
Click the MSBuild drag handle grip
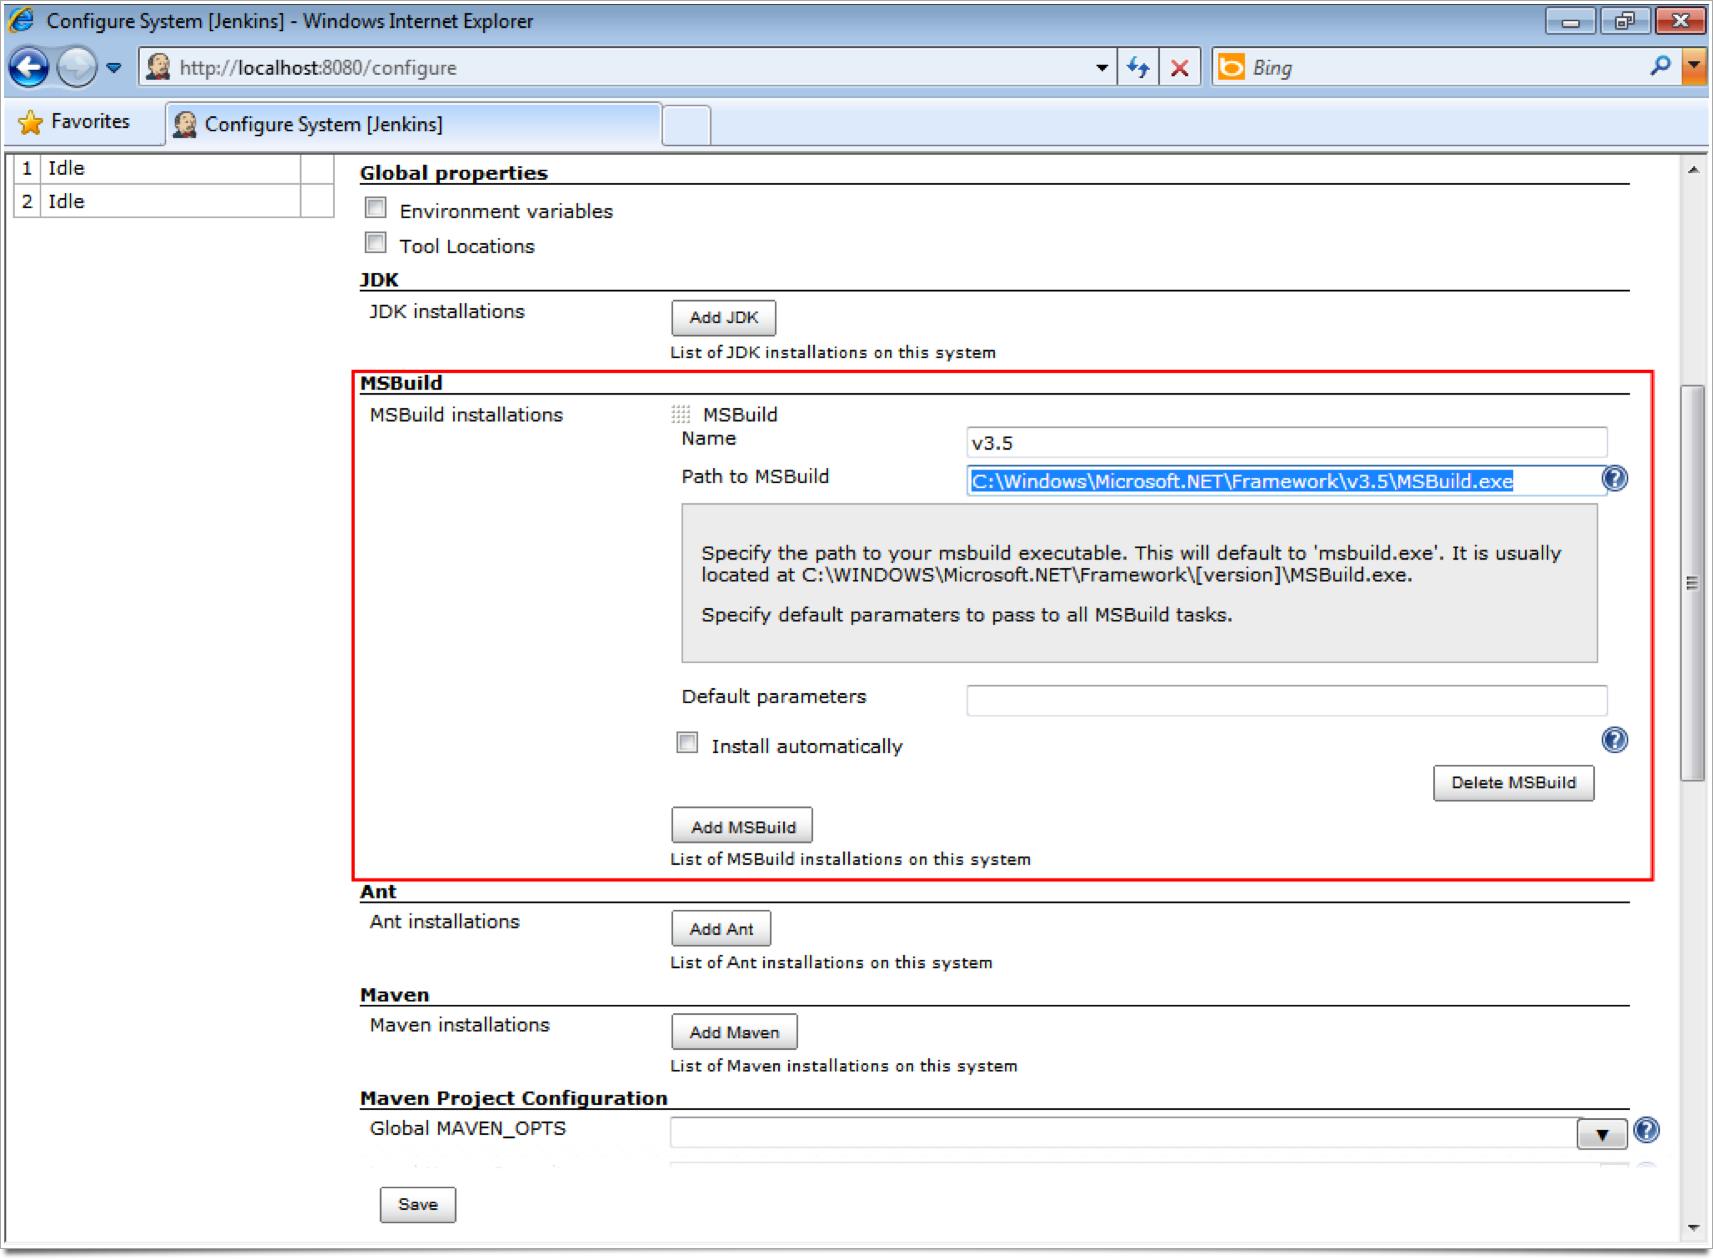click(x=681, y=414)
